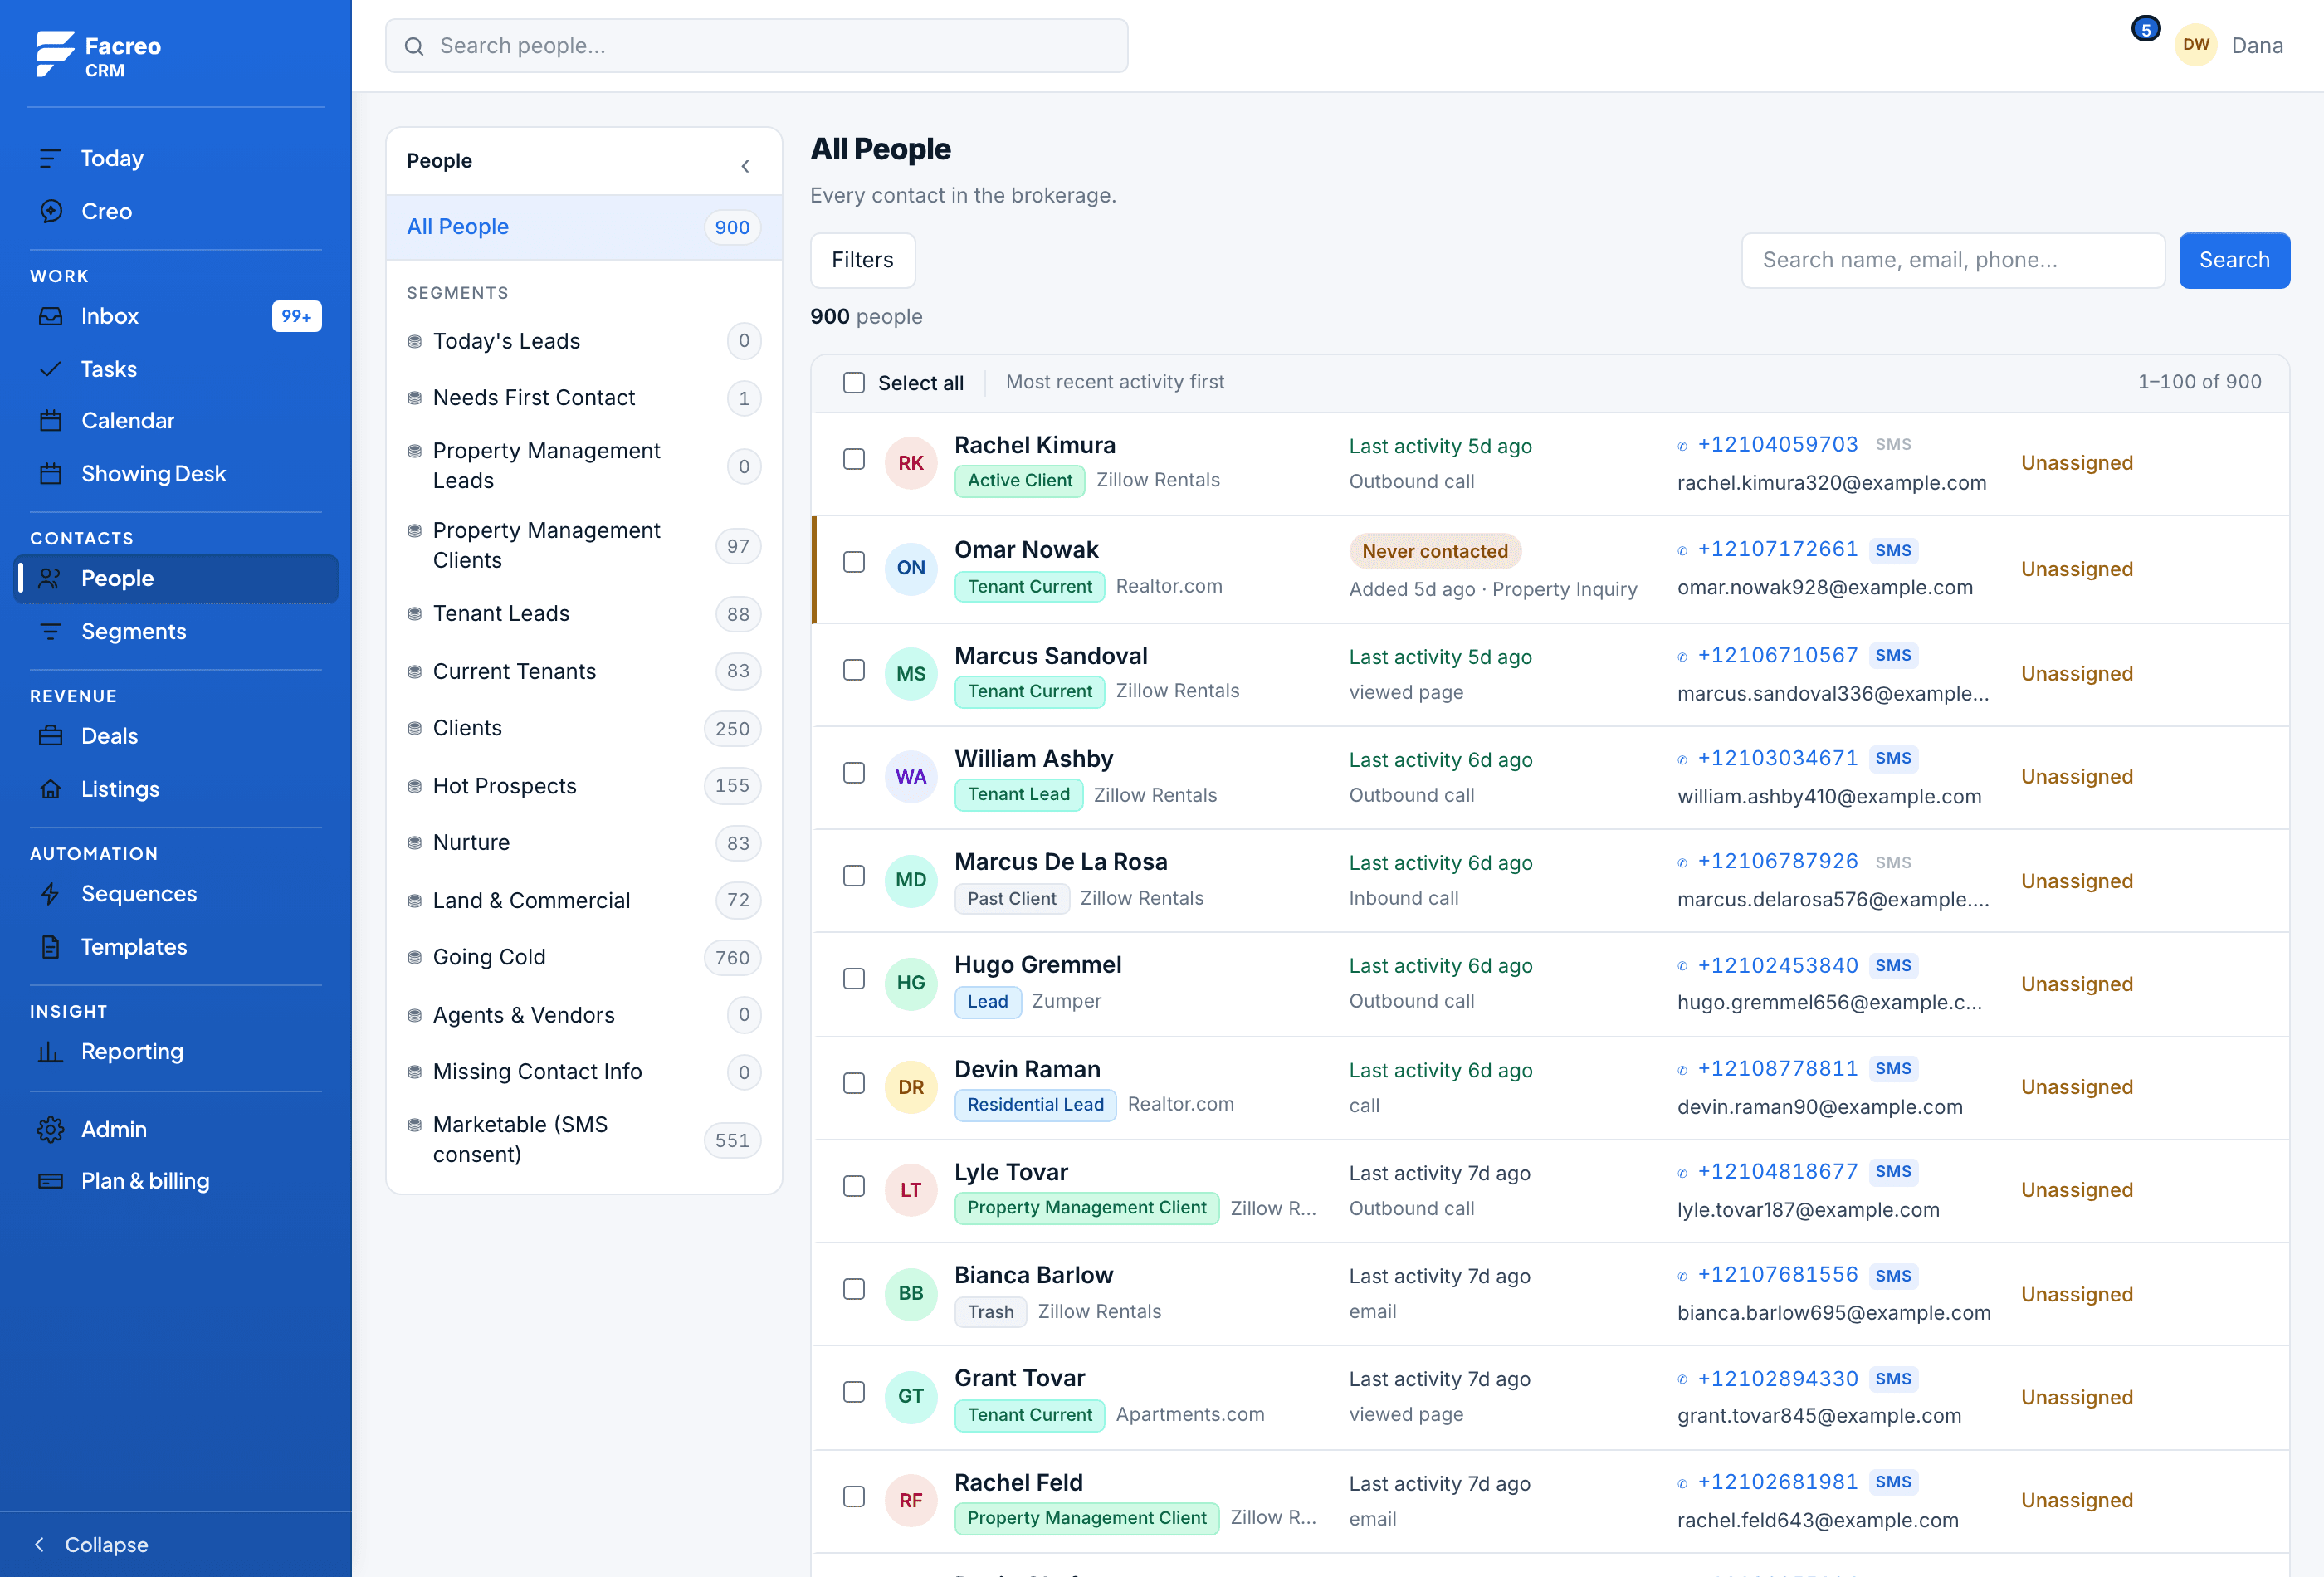Check the box for Rachel Kimura
Viewport: 2324px width, 1577px height.
click(x=854, y=459)
